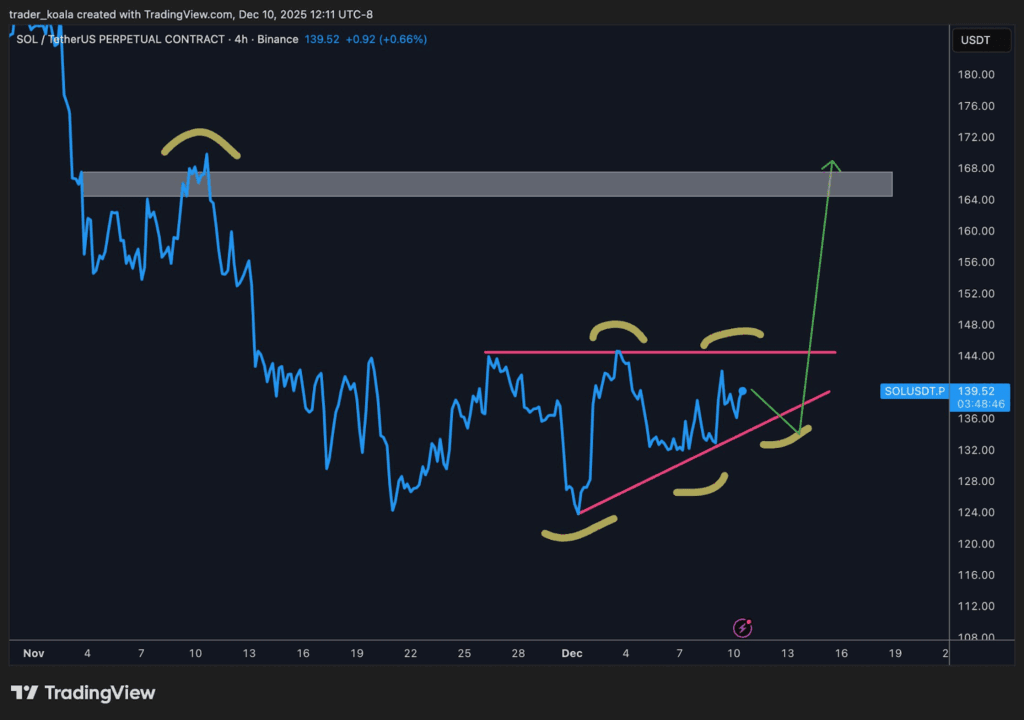Click the trader_koala created with TradingView.com caption

pyautogui.click(x=191, y=14)
